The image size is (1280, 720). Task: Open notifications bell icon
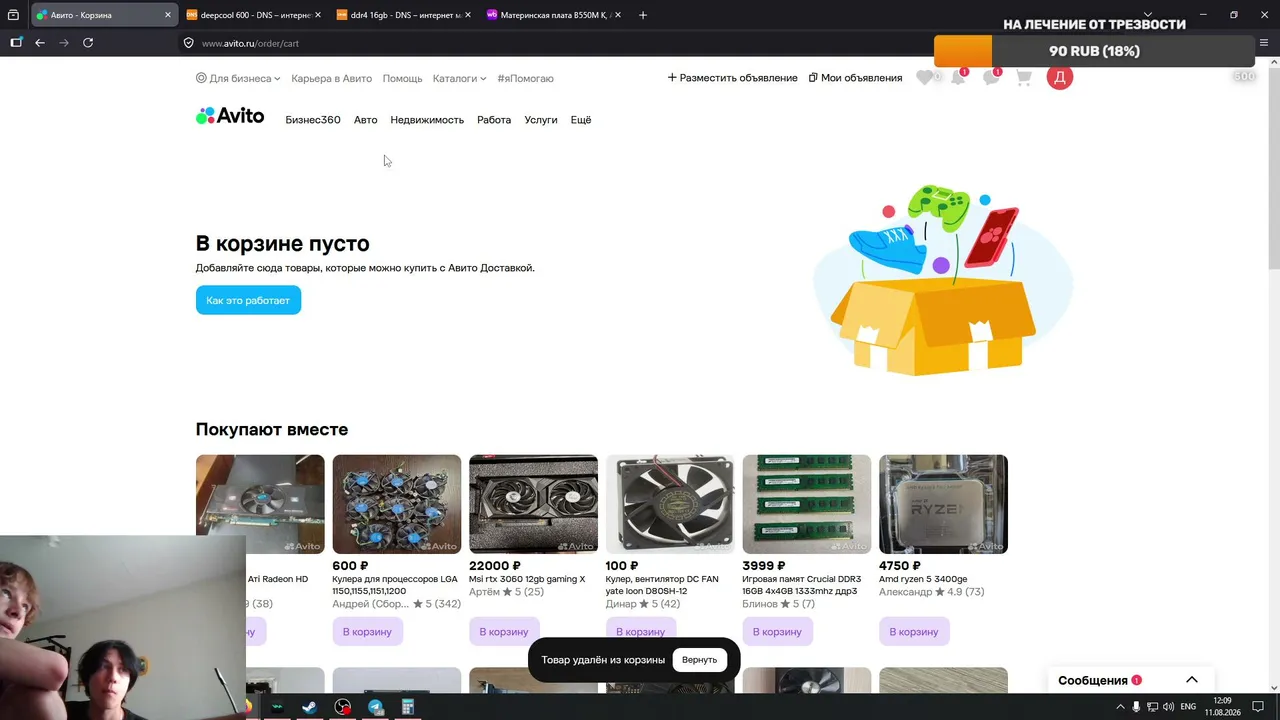pos(958,78)
